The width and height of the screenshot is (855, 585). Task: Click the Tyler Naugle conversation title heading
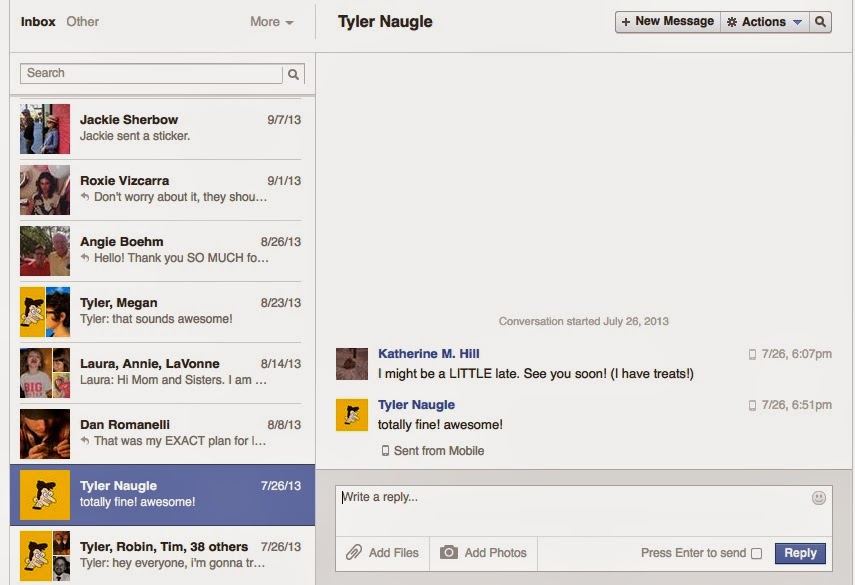click(385, 22)
